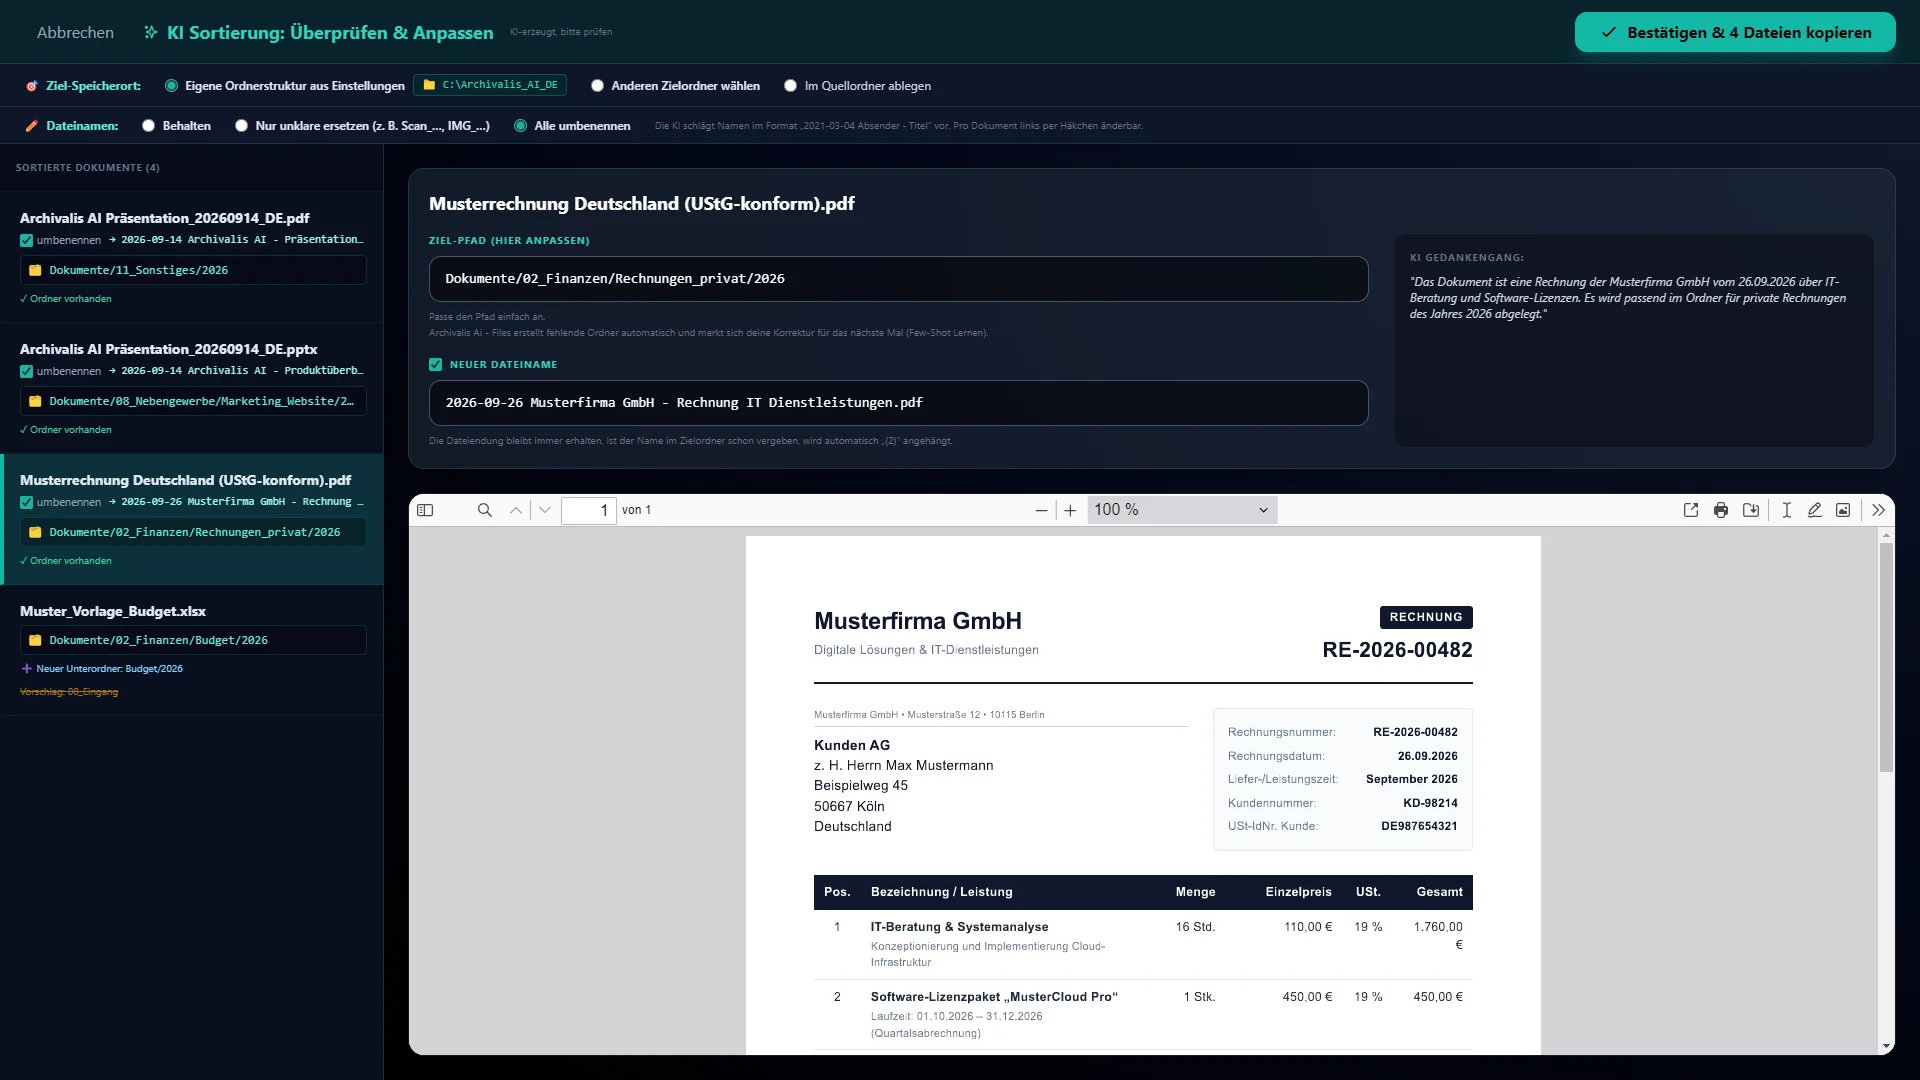Image resolution: width=1920 pixels, height=1080 pixels.
Task: Toggle the PDF viewer sidebar icon
Action: click(425, 510)
